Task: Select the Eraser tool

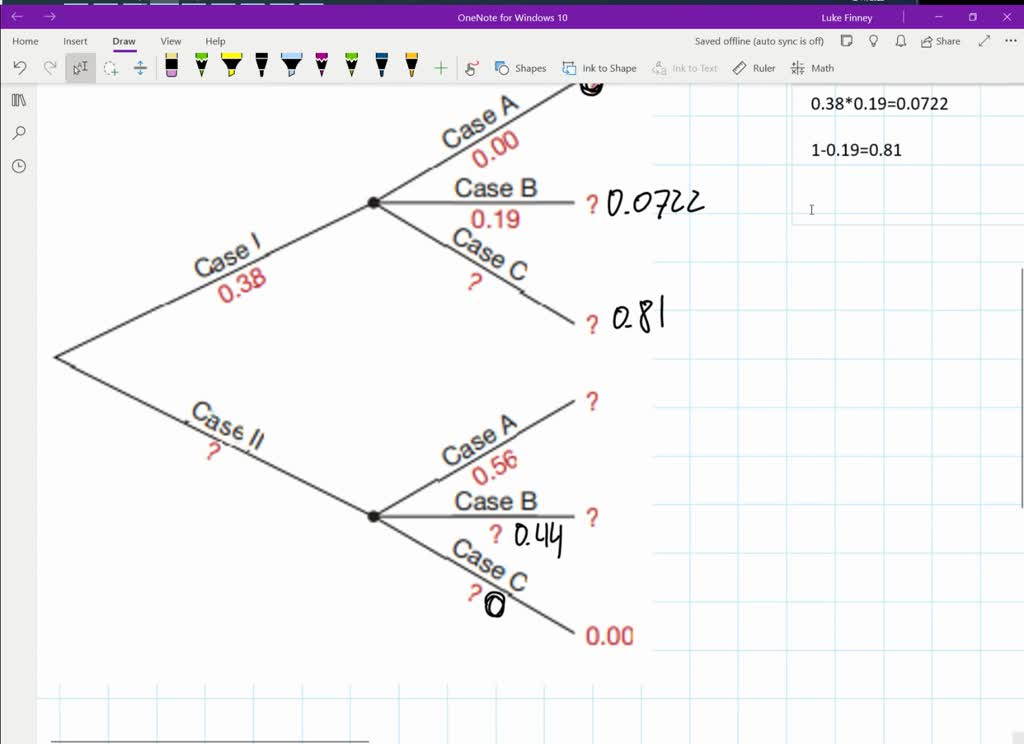Action: [171, 67]
